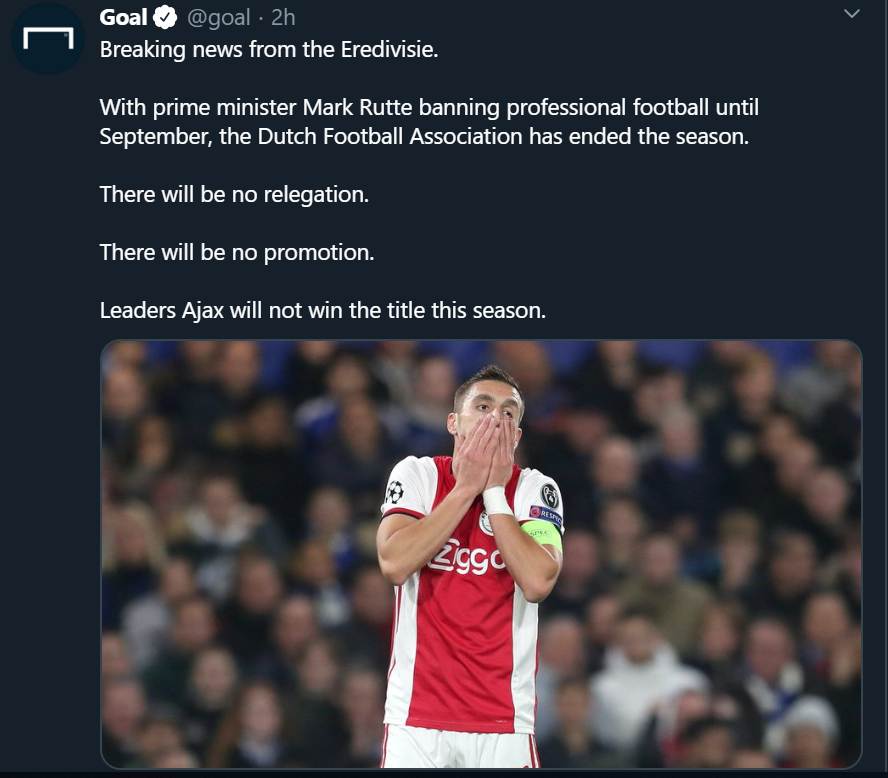Screen dimensions: 888x778
Task: Open the 2h timestamp link
Action: coord(283,18)
